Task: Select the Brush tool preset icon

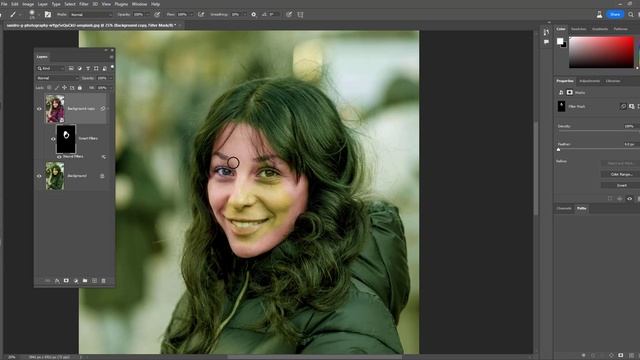Action: (x=13, y=14)
